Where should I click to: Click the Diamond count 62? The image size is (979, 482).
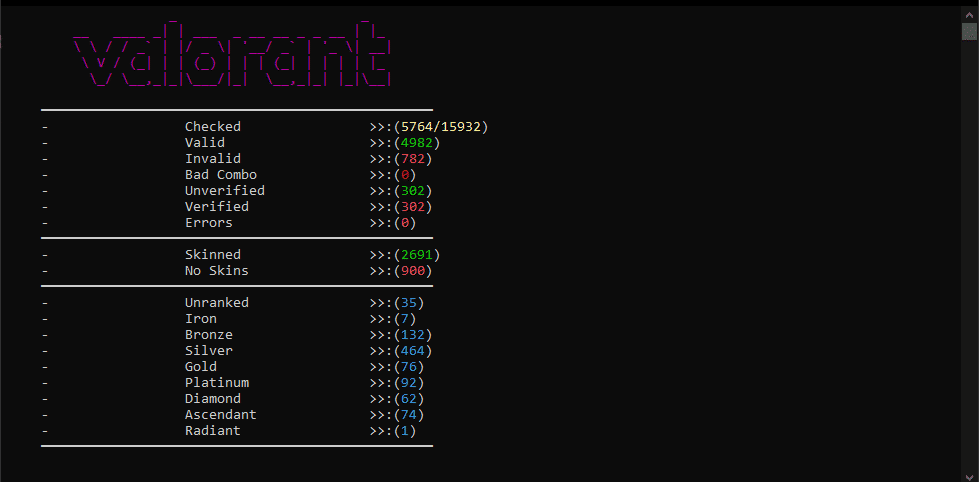pos(409,399)
